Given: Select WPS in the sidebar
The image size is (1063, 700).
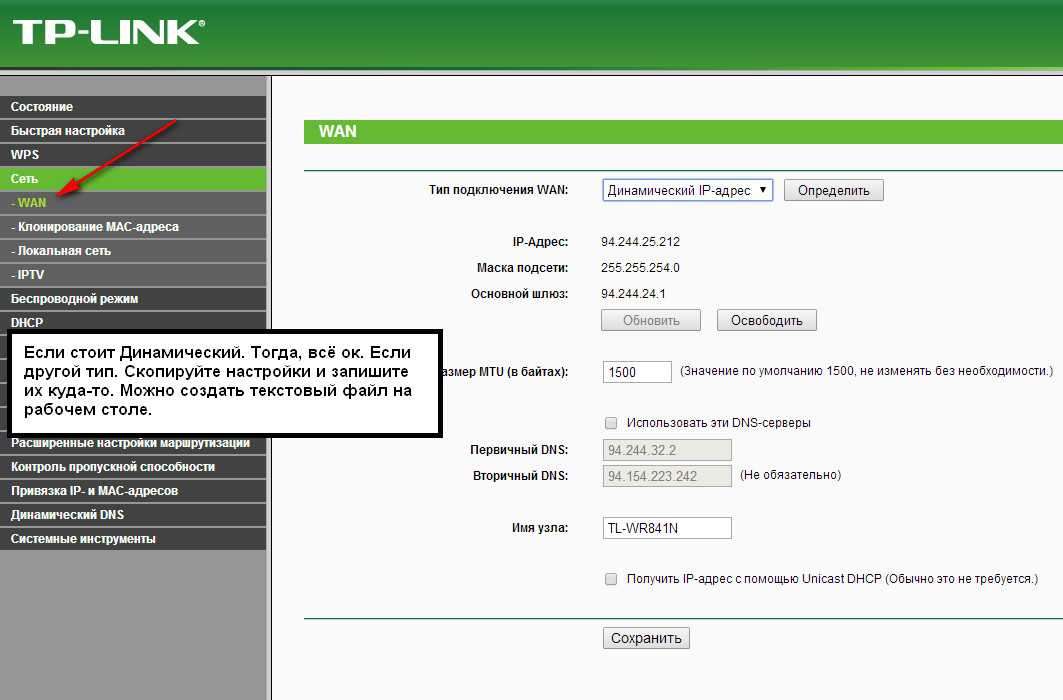Looking at the screenshot, I should point(133,155).
